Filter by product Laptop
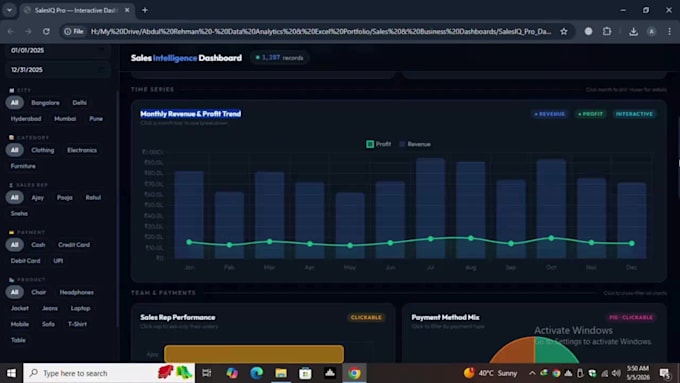 (80, 308)
